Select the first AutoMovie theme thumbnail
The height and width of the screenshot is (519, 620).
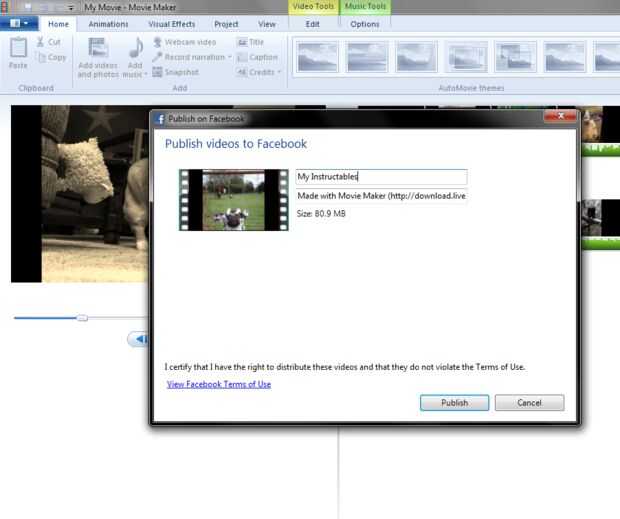click(318, 57)
